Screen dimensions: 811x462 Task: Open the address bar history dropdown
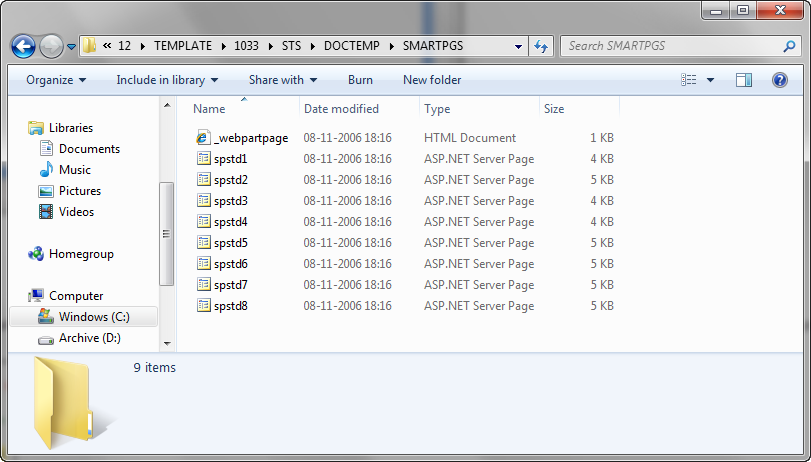pyautogui.click(x=518, y=47)
